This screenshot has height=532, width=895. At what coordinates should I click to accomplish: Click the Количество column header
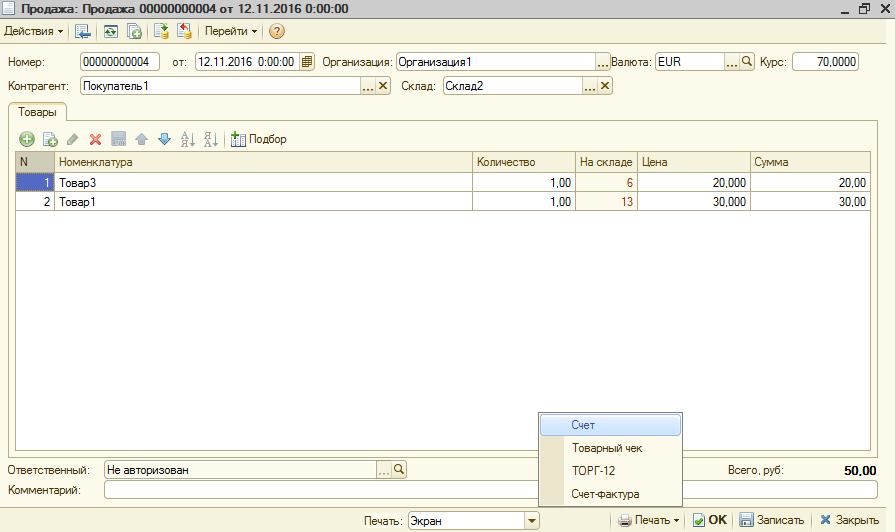pyautogui.click(x=523, y=162)
